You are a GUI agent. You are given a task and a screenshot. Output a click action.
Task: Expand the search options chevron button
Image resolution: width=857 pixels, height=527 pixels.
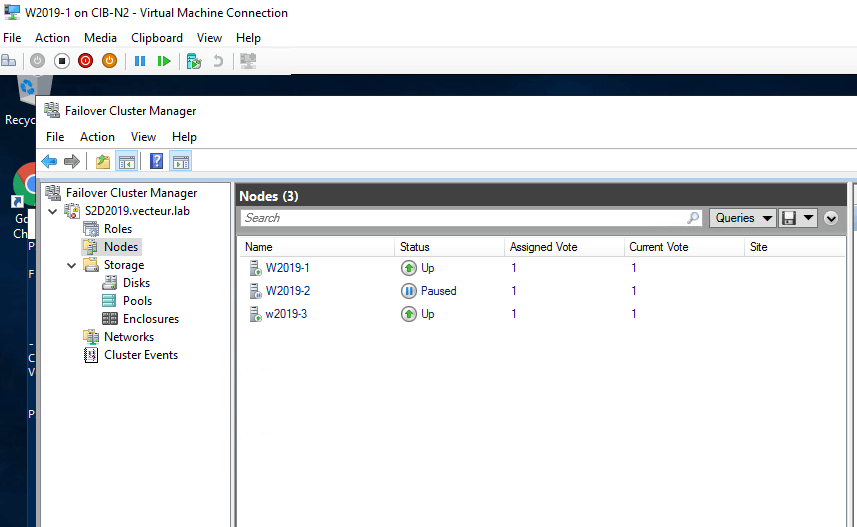pos(831,218)
